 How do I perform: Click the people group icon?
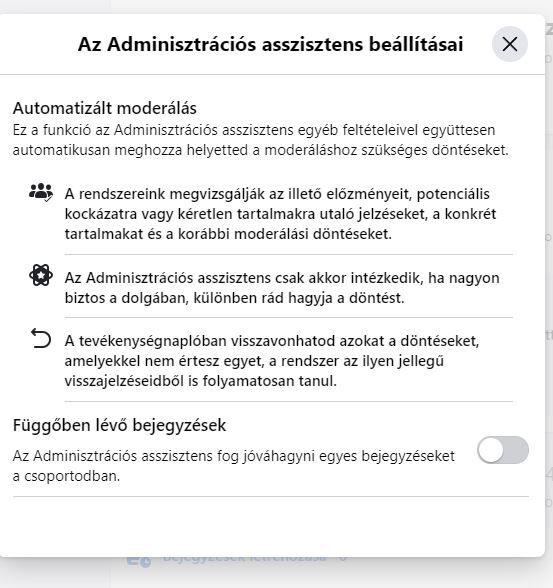point(41,192)
